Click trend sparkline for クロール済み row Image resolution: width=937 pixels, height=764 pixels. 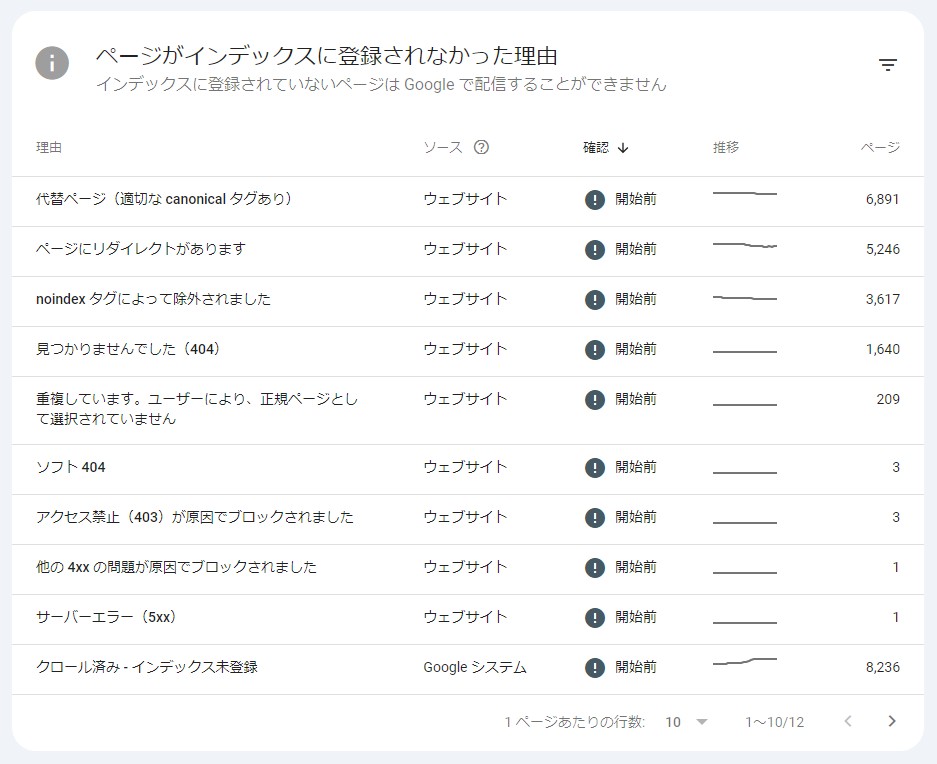coord(745,661)
